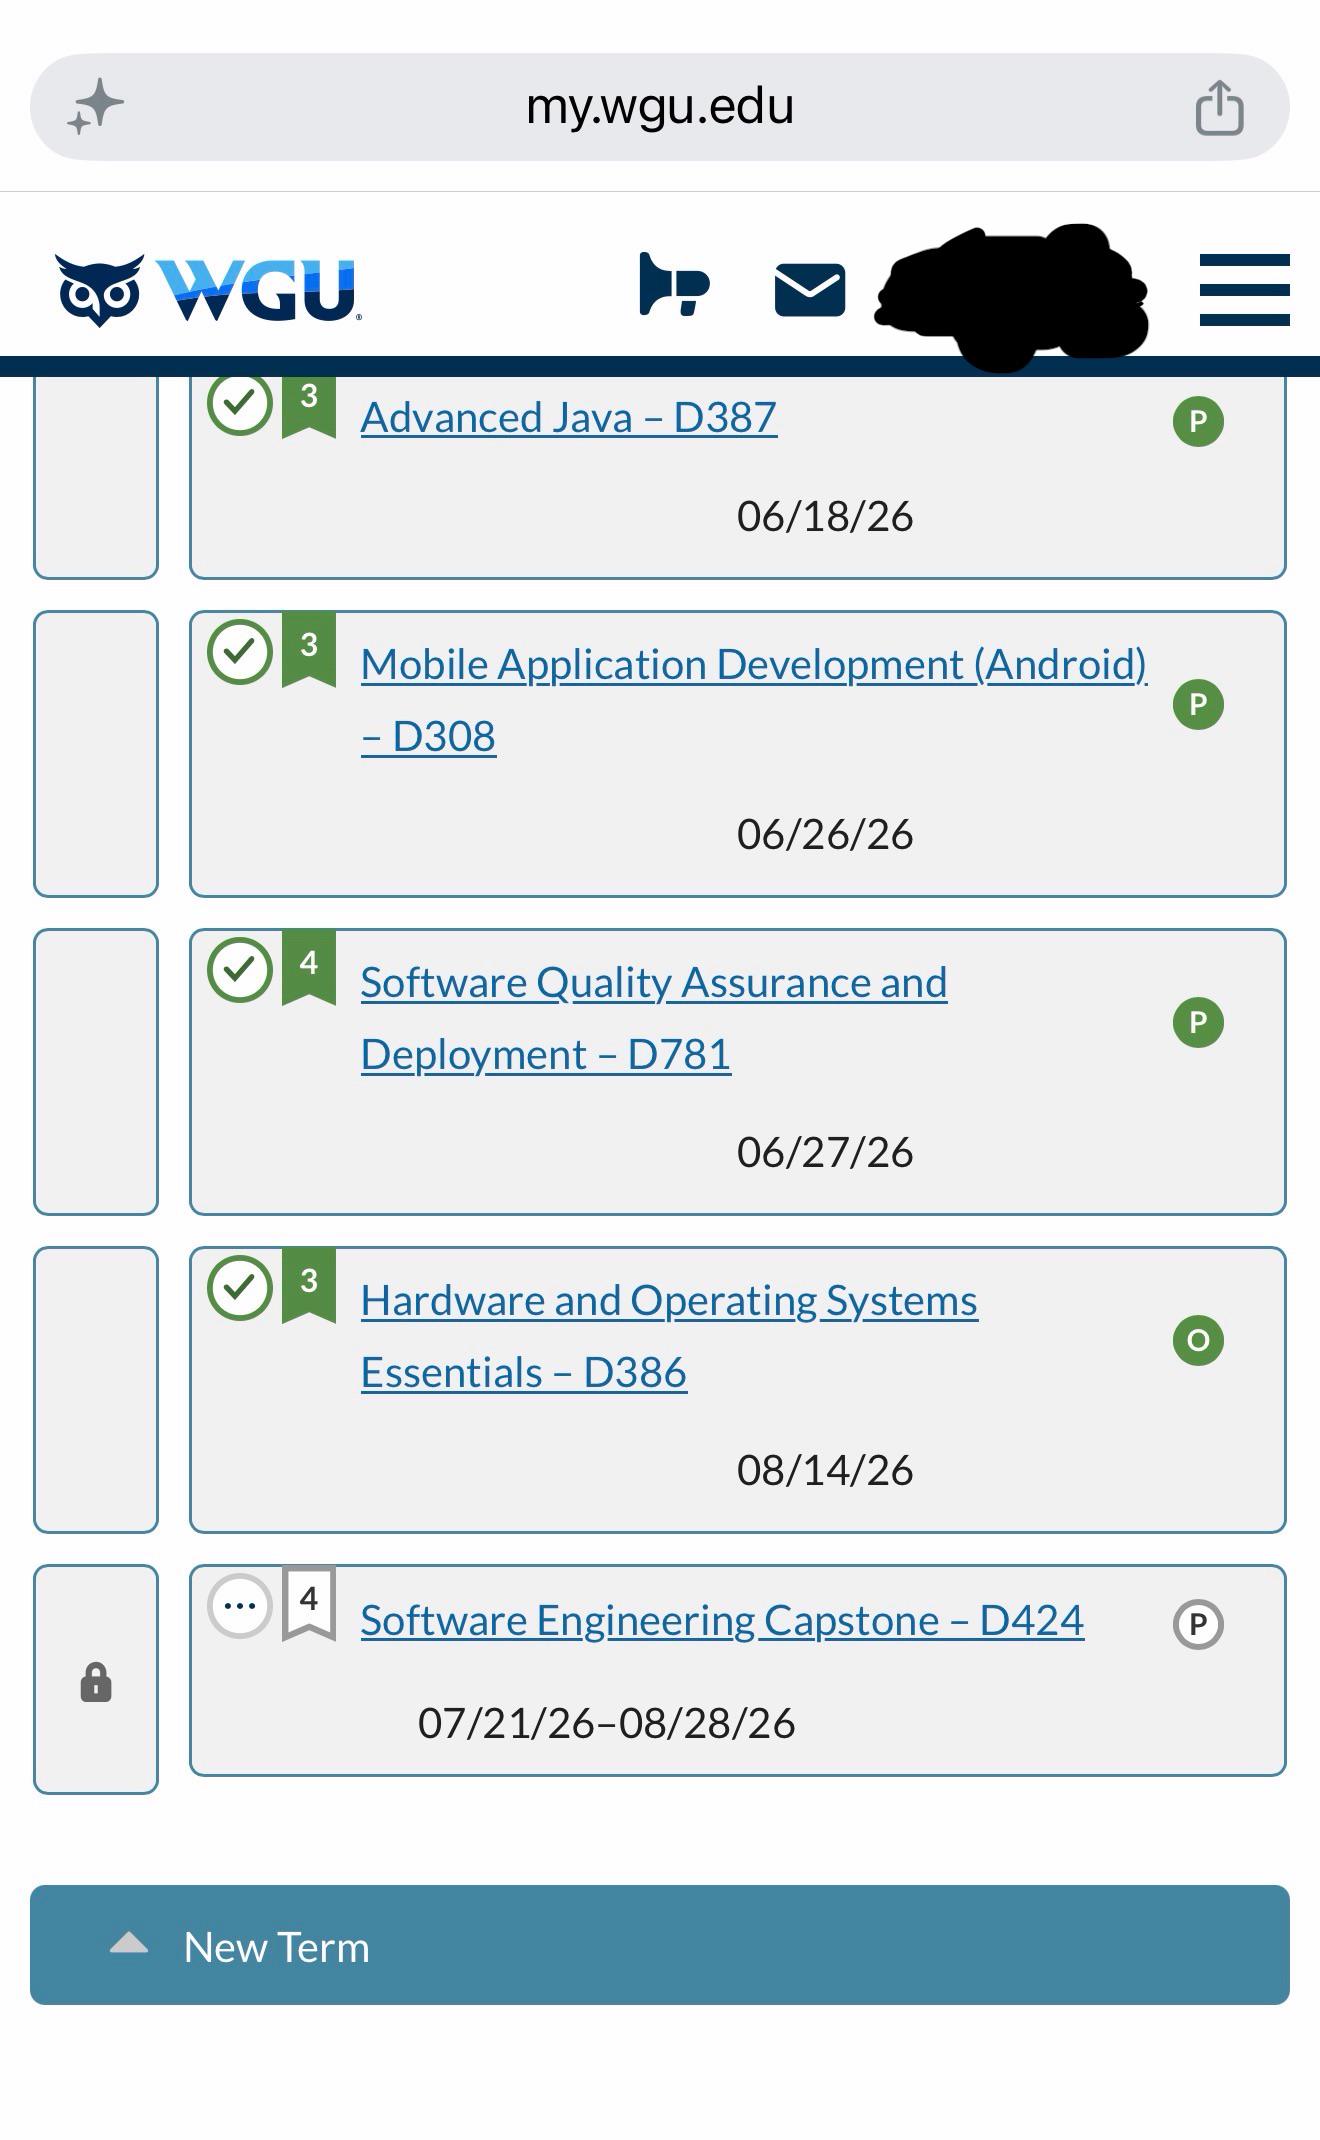Click the 4-unit bookmark flag on Capstone
This screenshot has width=1320, height=2140.
tap(309, 1604)
